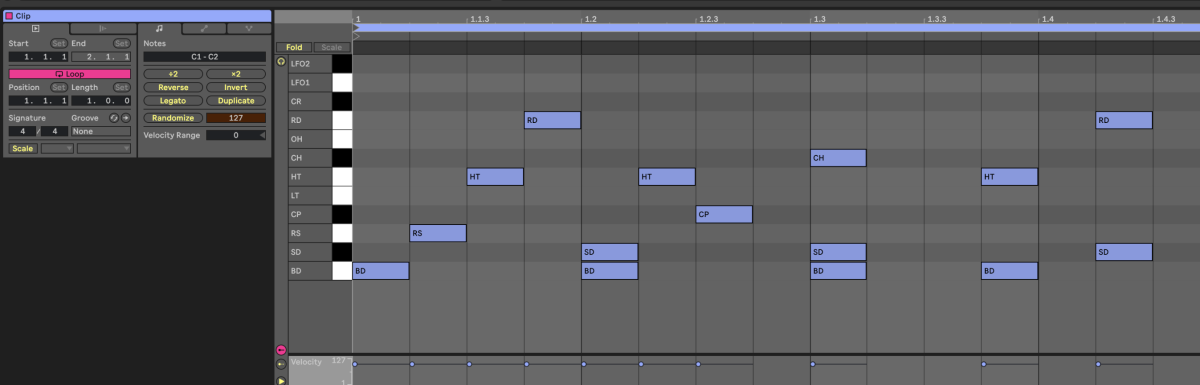Click the pink clip color square
Image resolution: width=1200 pixels, height=385 pixels.
(9, 16)
